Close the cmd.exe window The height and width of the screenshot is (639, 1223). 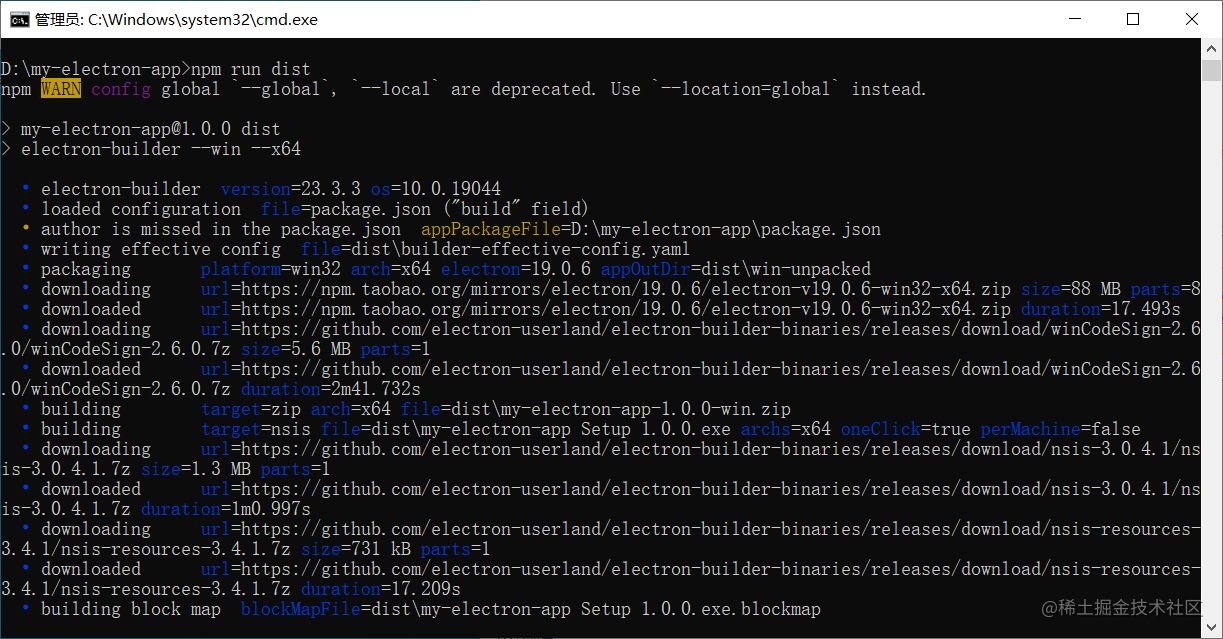point(1192,19)
